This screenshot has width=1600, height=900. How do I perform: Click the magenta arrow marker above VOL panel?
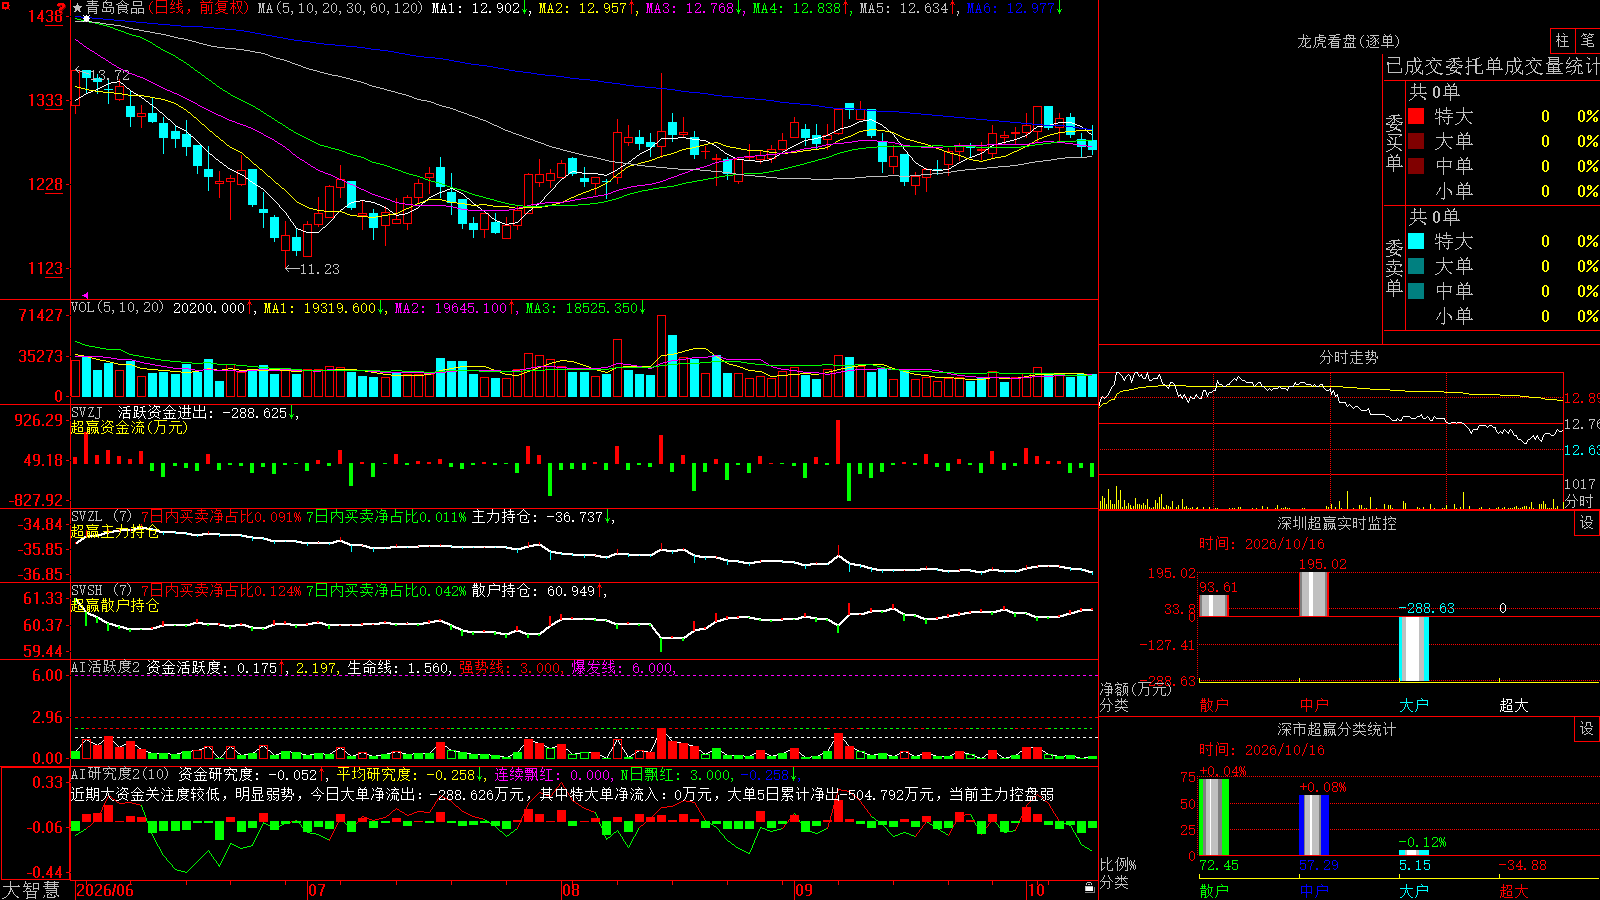tap(85, 295)
